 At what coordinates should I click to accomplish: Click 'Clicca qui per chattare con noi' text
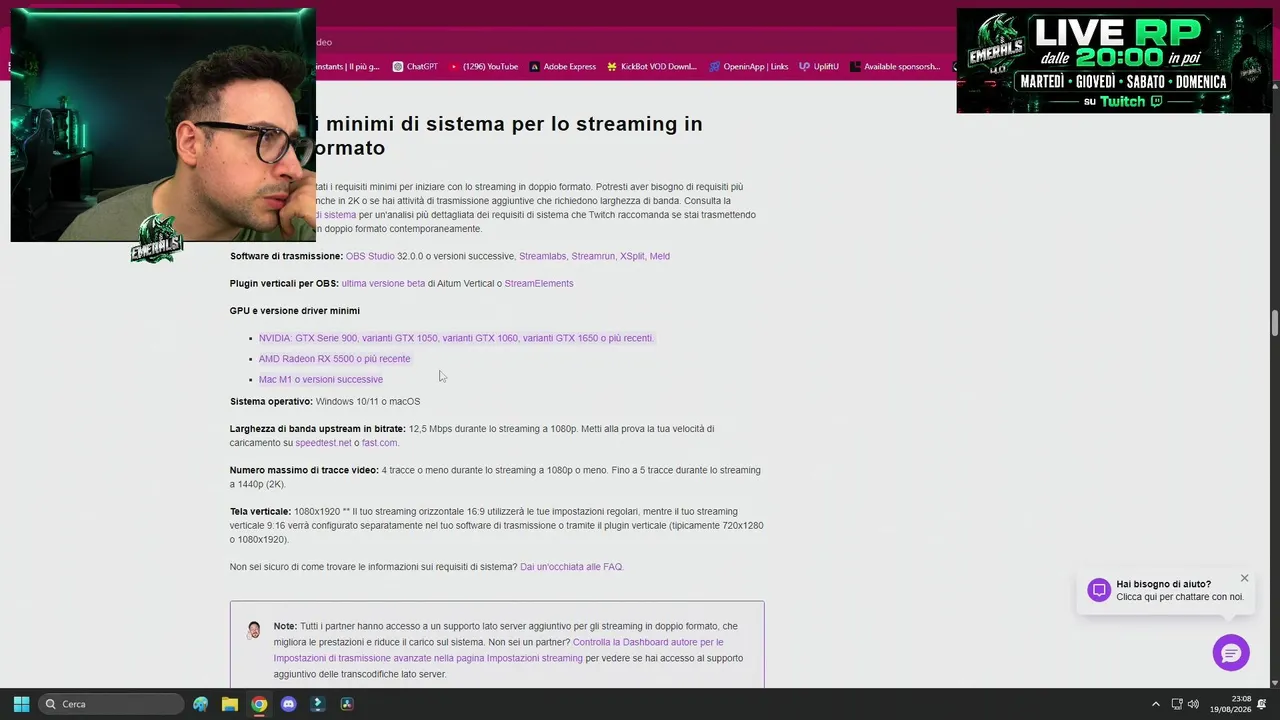tap(1180, 597)
